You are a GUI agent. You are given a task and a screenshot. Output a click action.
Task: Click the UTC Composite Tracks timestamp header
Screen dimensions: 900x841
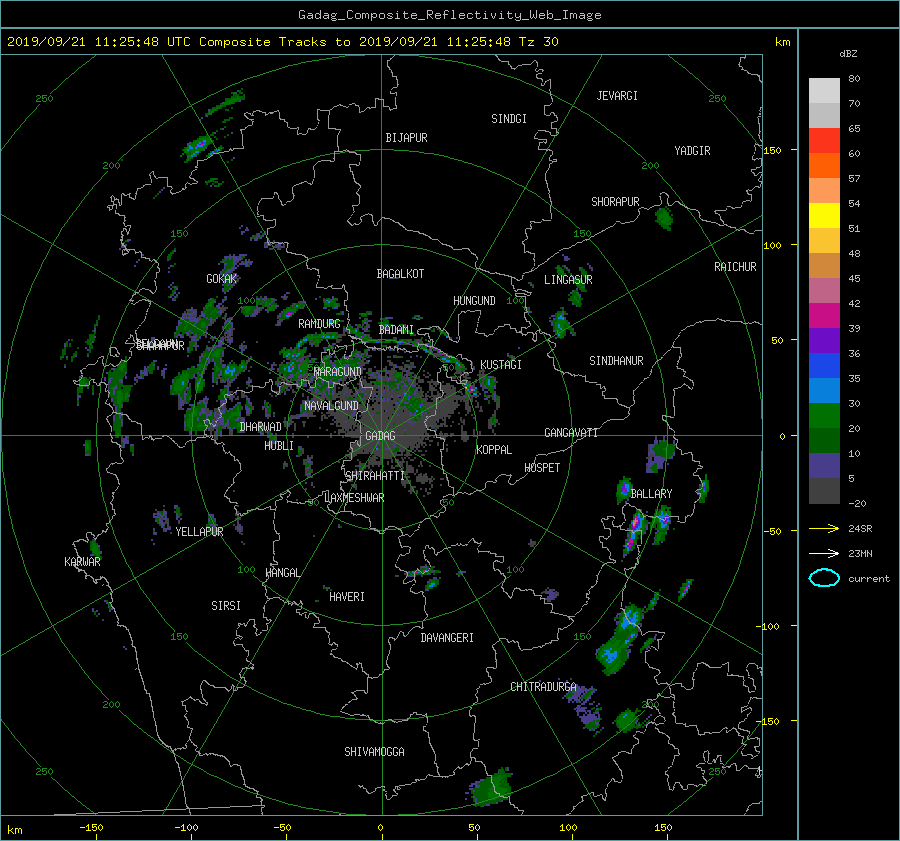click(283, 41)
